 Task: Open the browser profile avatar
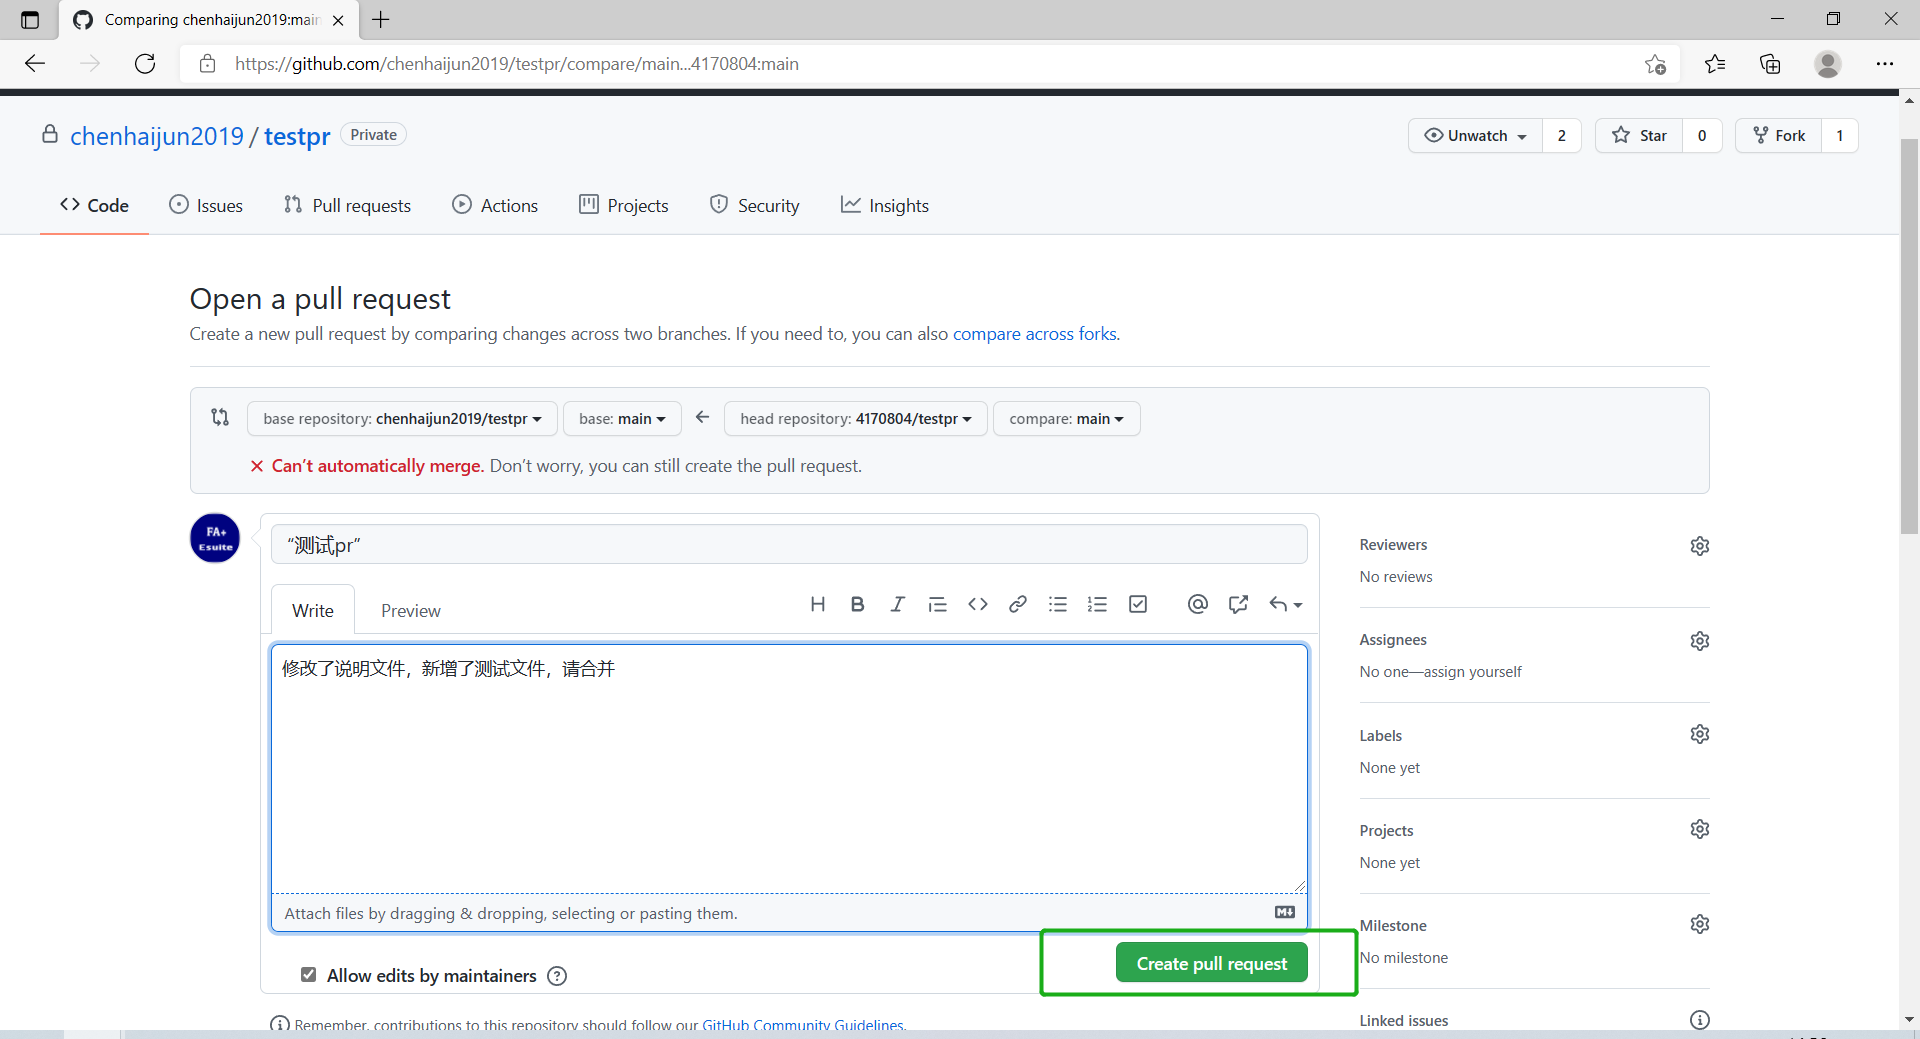[1828, 64]
